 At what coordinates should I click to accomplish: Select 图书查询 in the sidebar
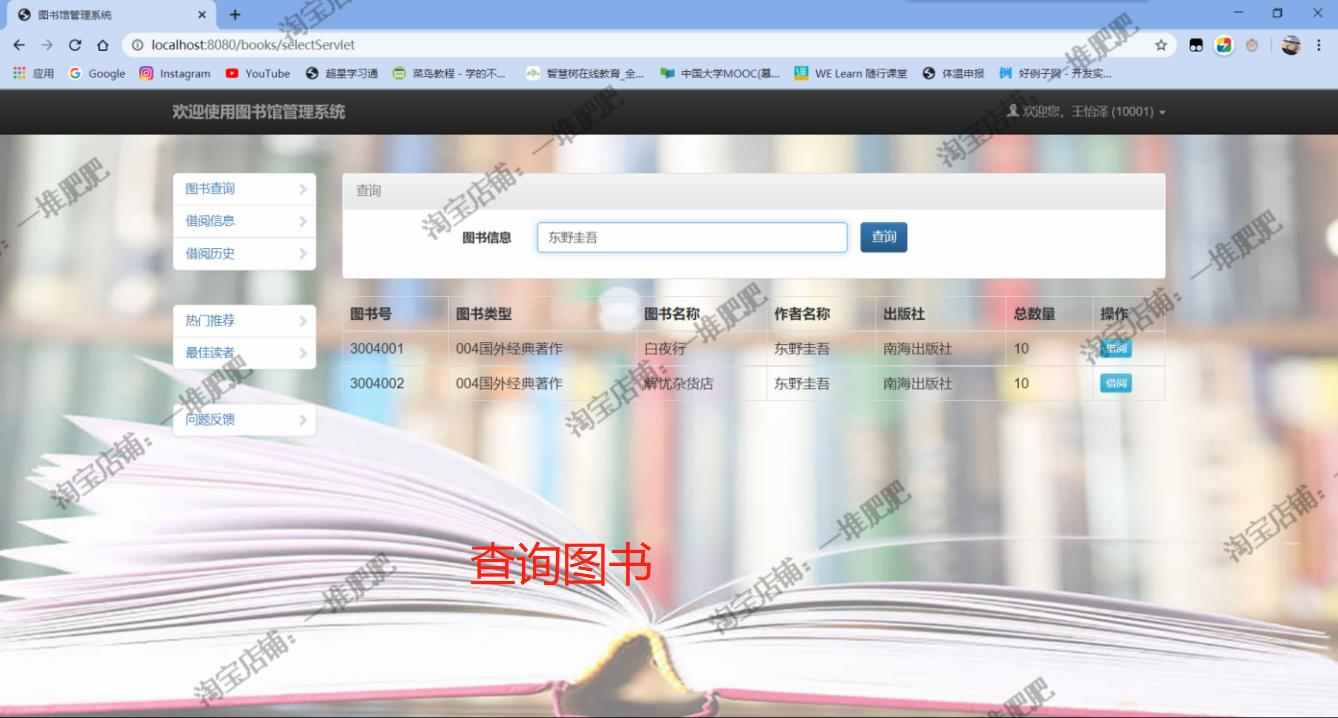point(244,189)
